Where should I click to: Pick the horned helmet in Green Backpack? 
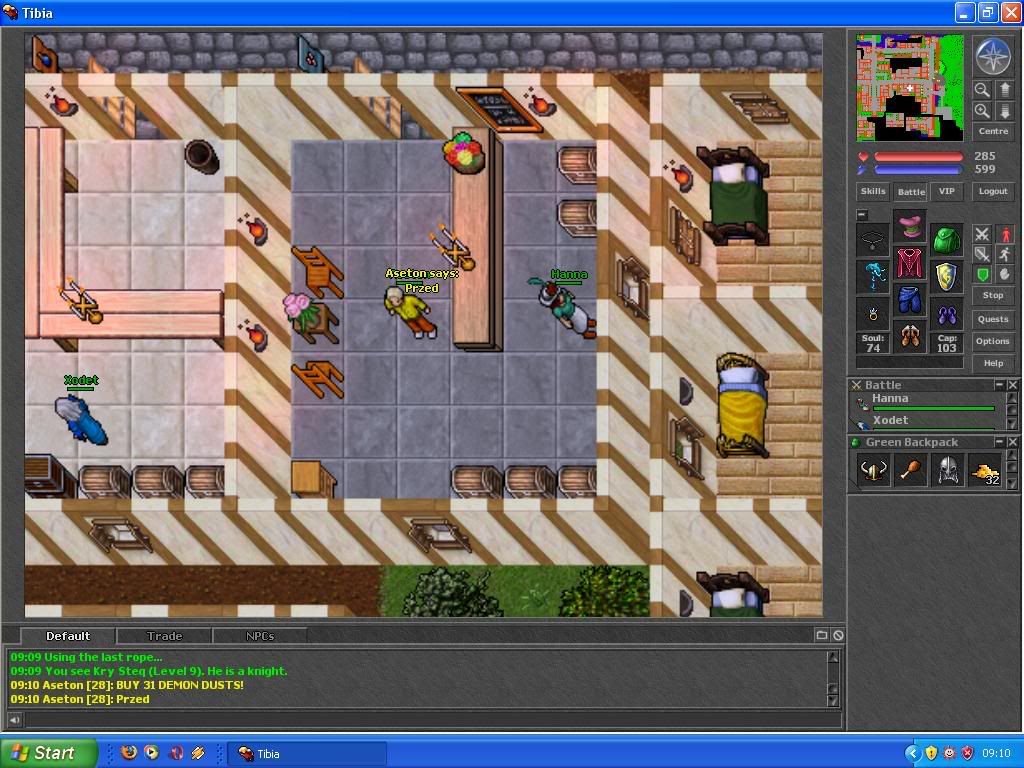[873, 470]
